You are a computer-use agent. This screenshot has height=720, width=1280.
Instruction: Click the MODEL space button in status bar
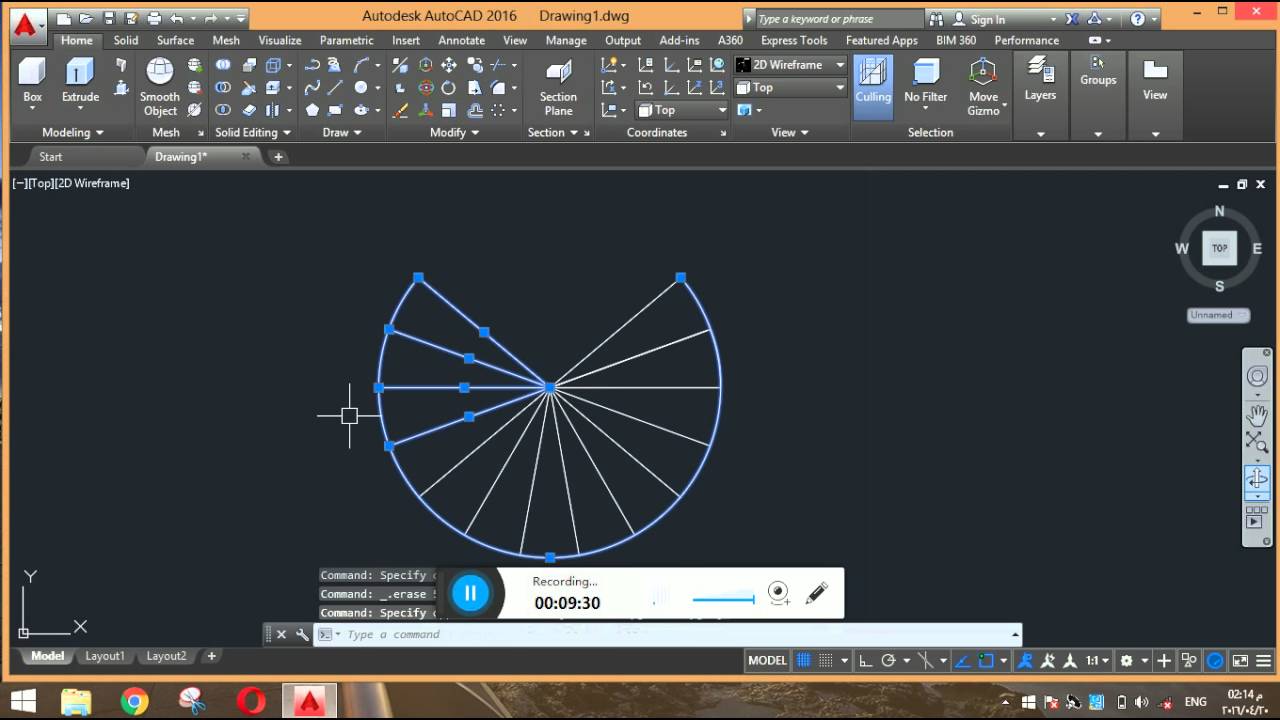(x=767, y=660)
